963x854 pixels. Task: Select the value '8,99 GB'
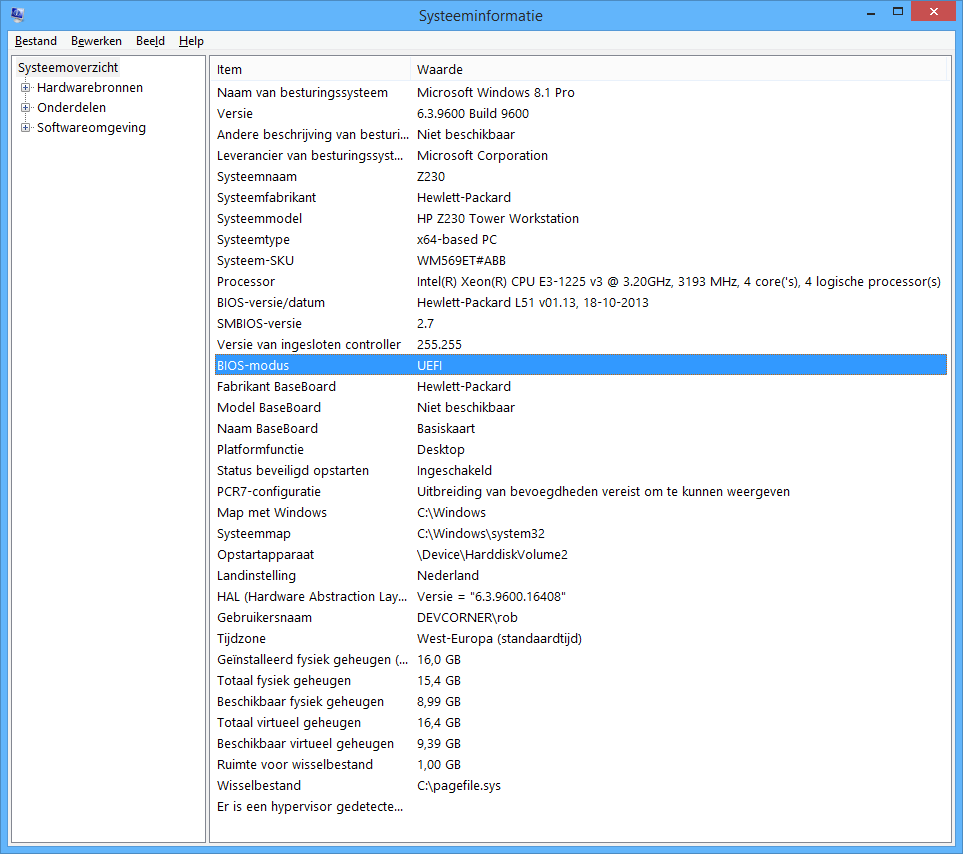pyautogui.click(x=439, y=702)
